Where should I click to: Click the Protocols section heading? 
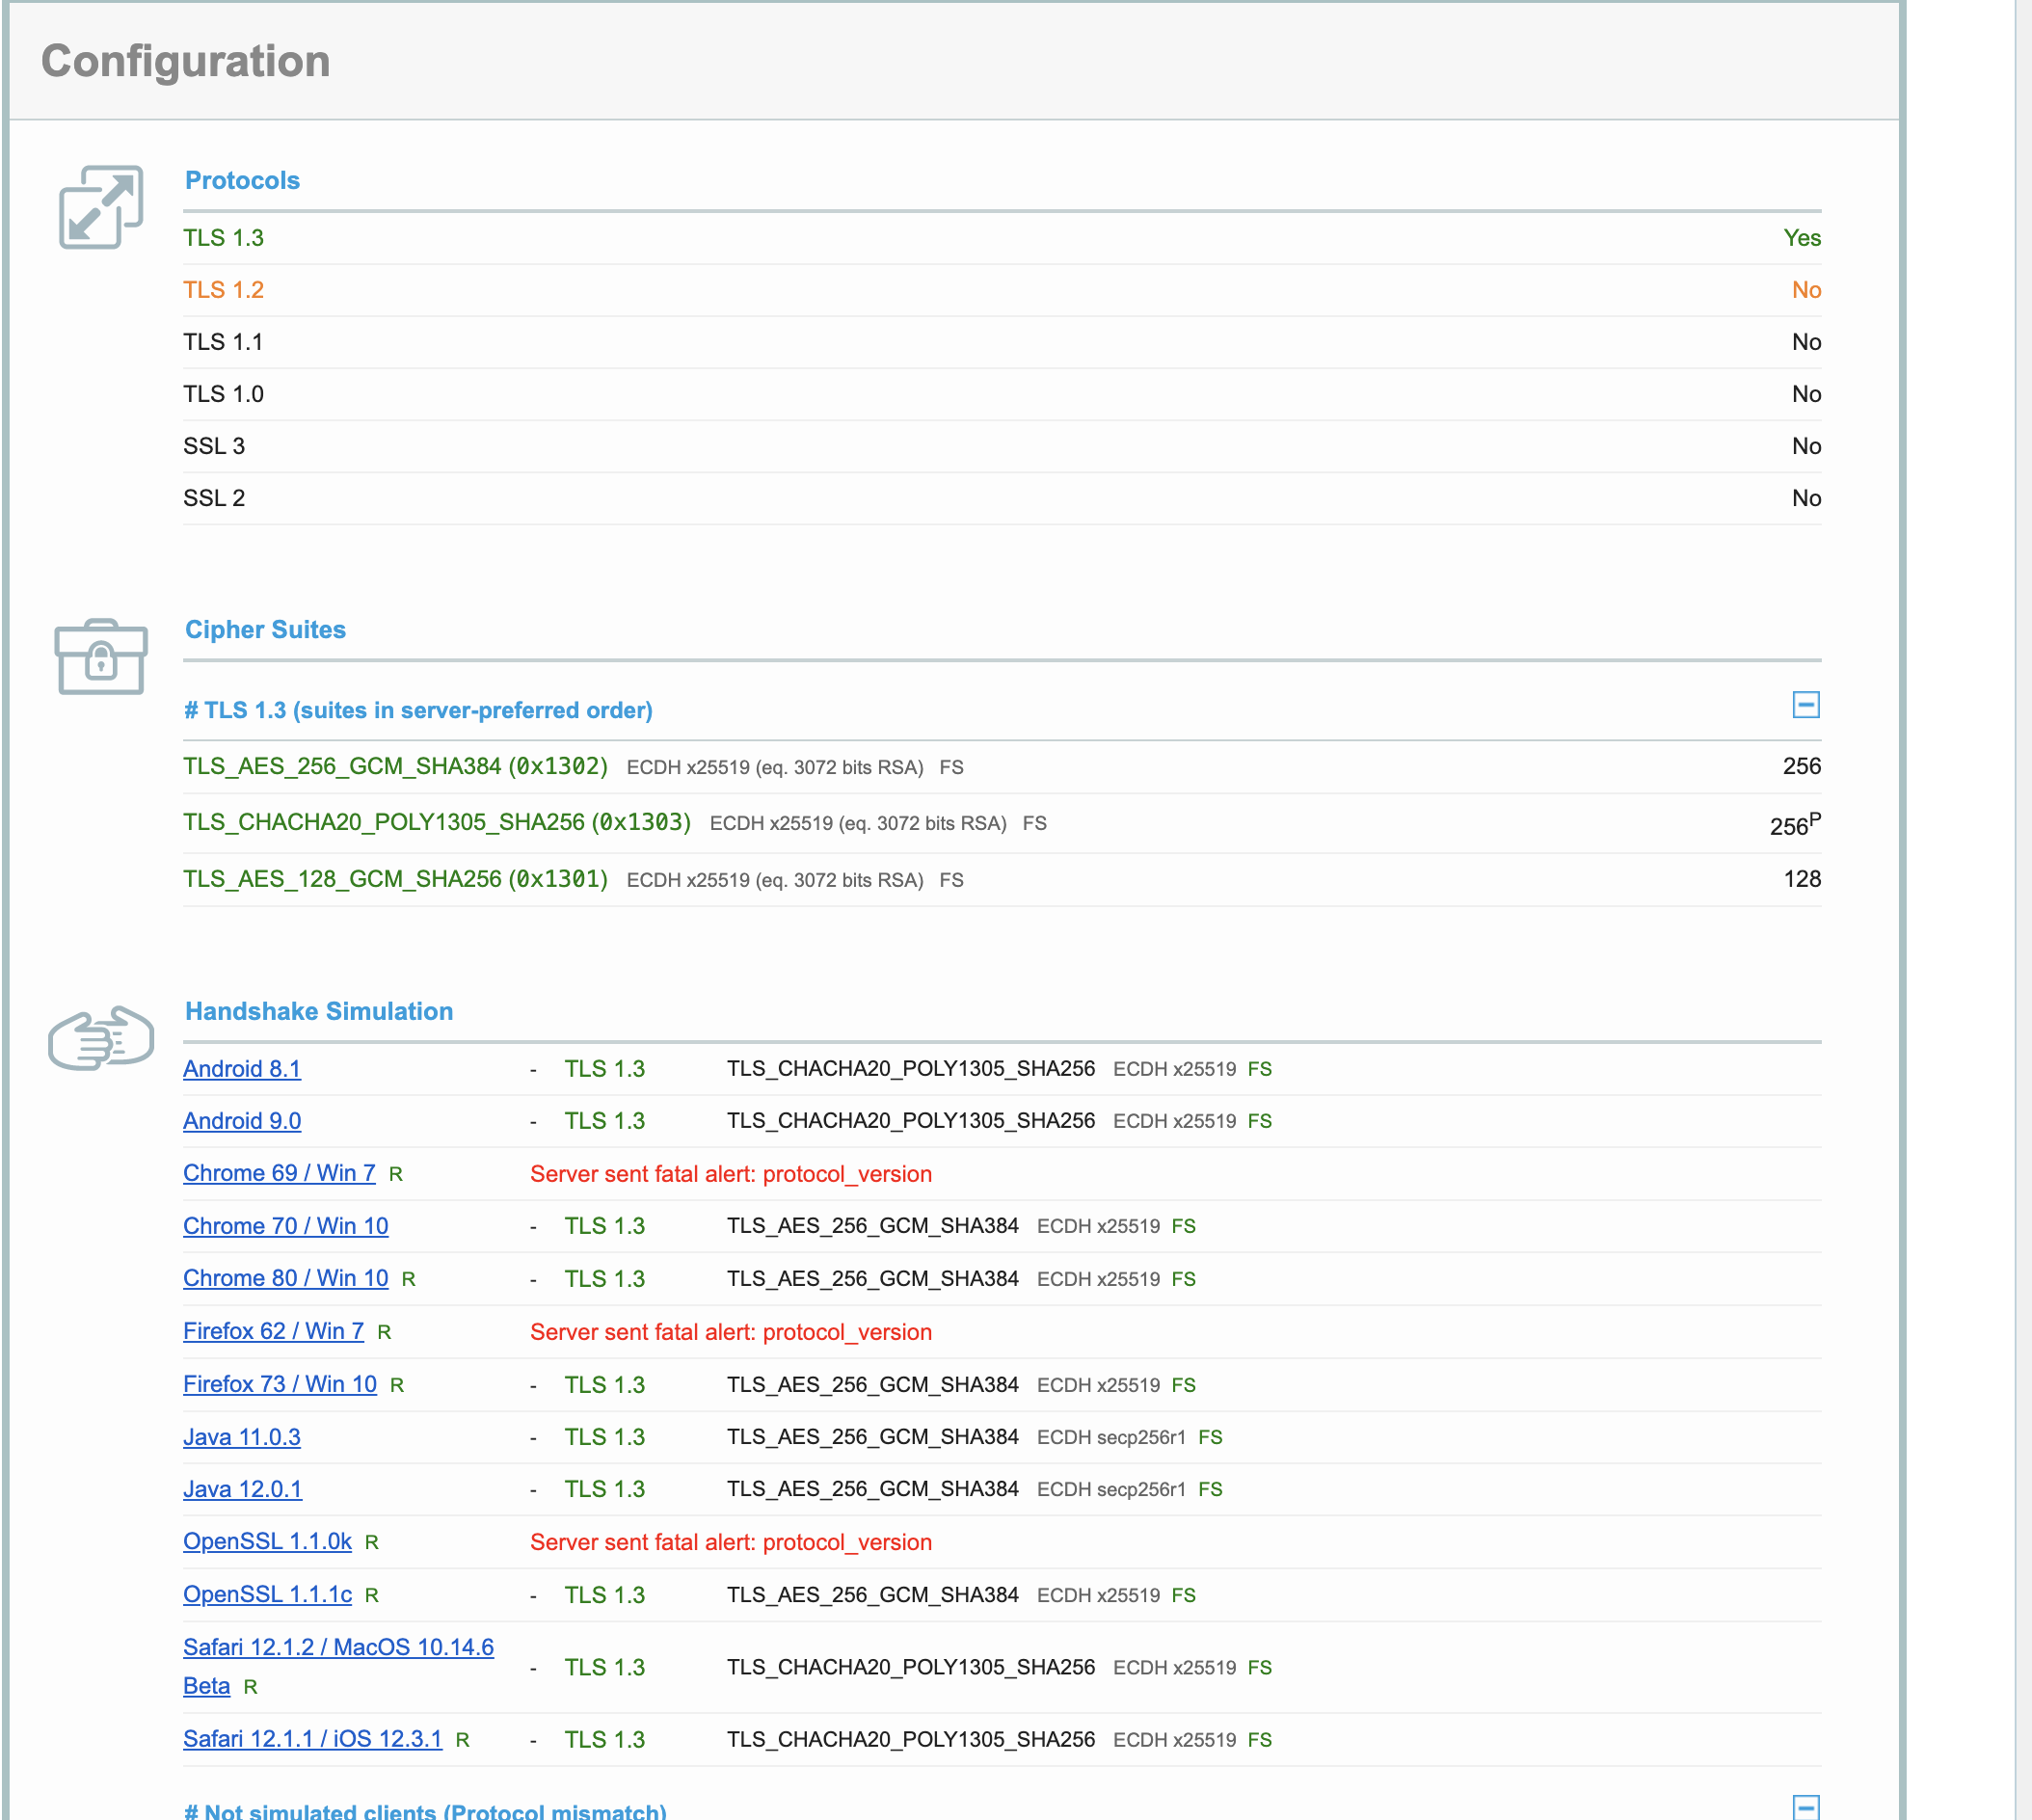(243, 180)
